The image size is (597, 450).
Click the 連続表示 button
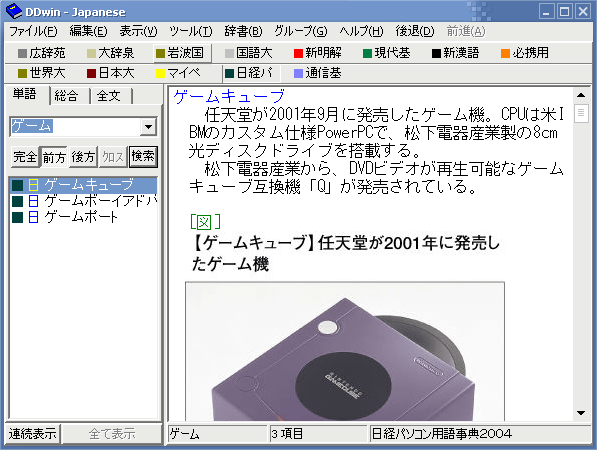[x=33, y=434]
